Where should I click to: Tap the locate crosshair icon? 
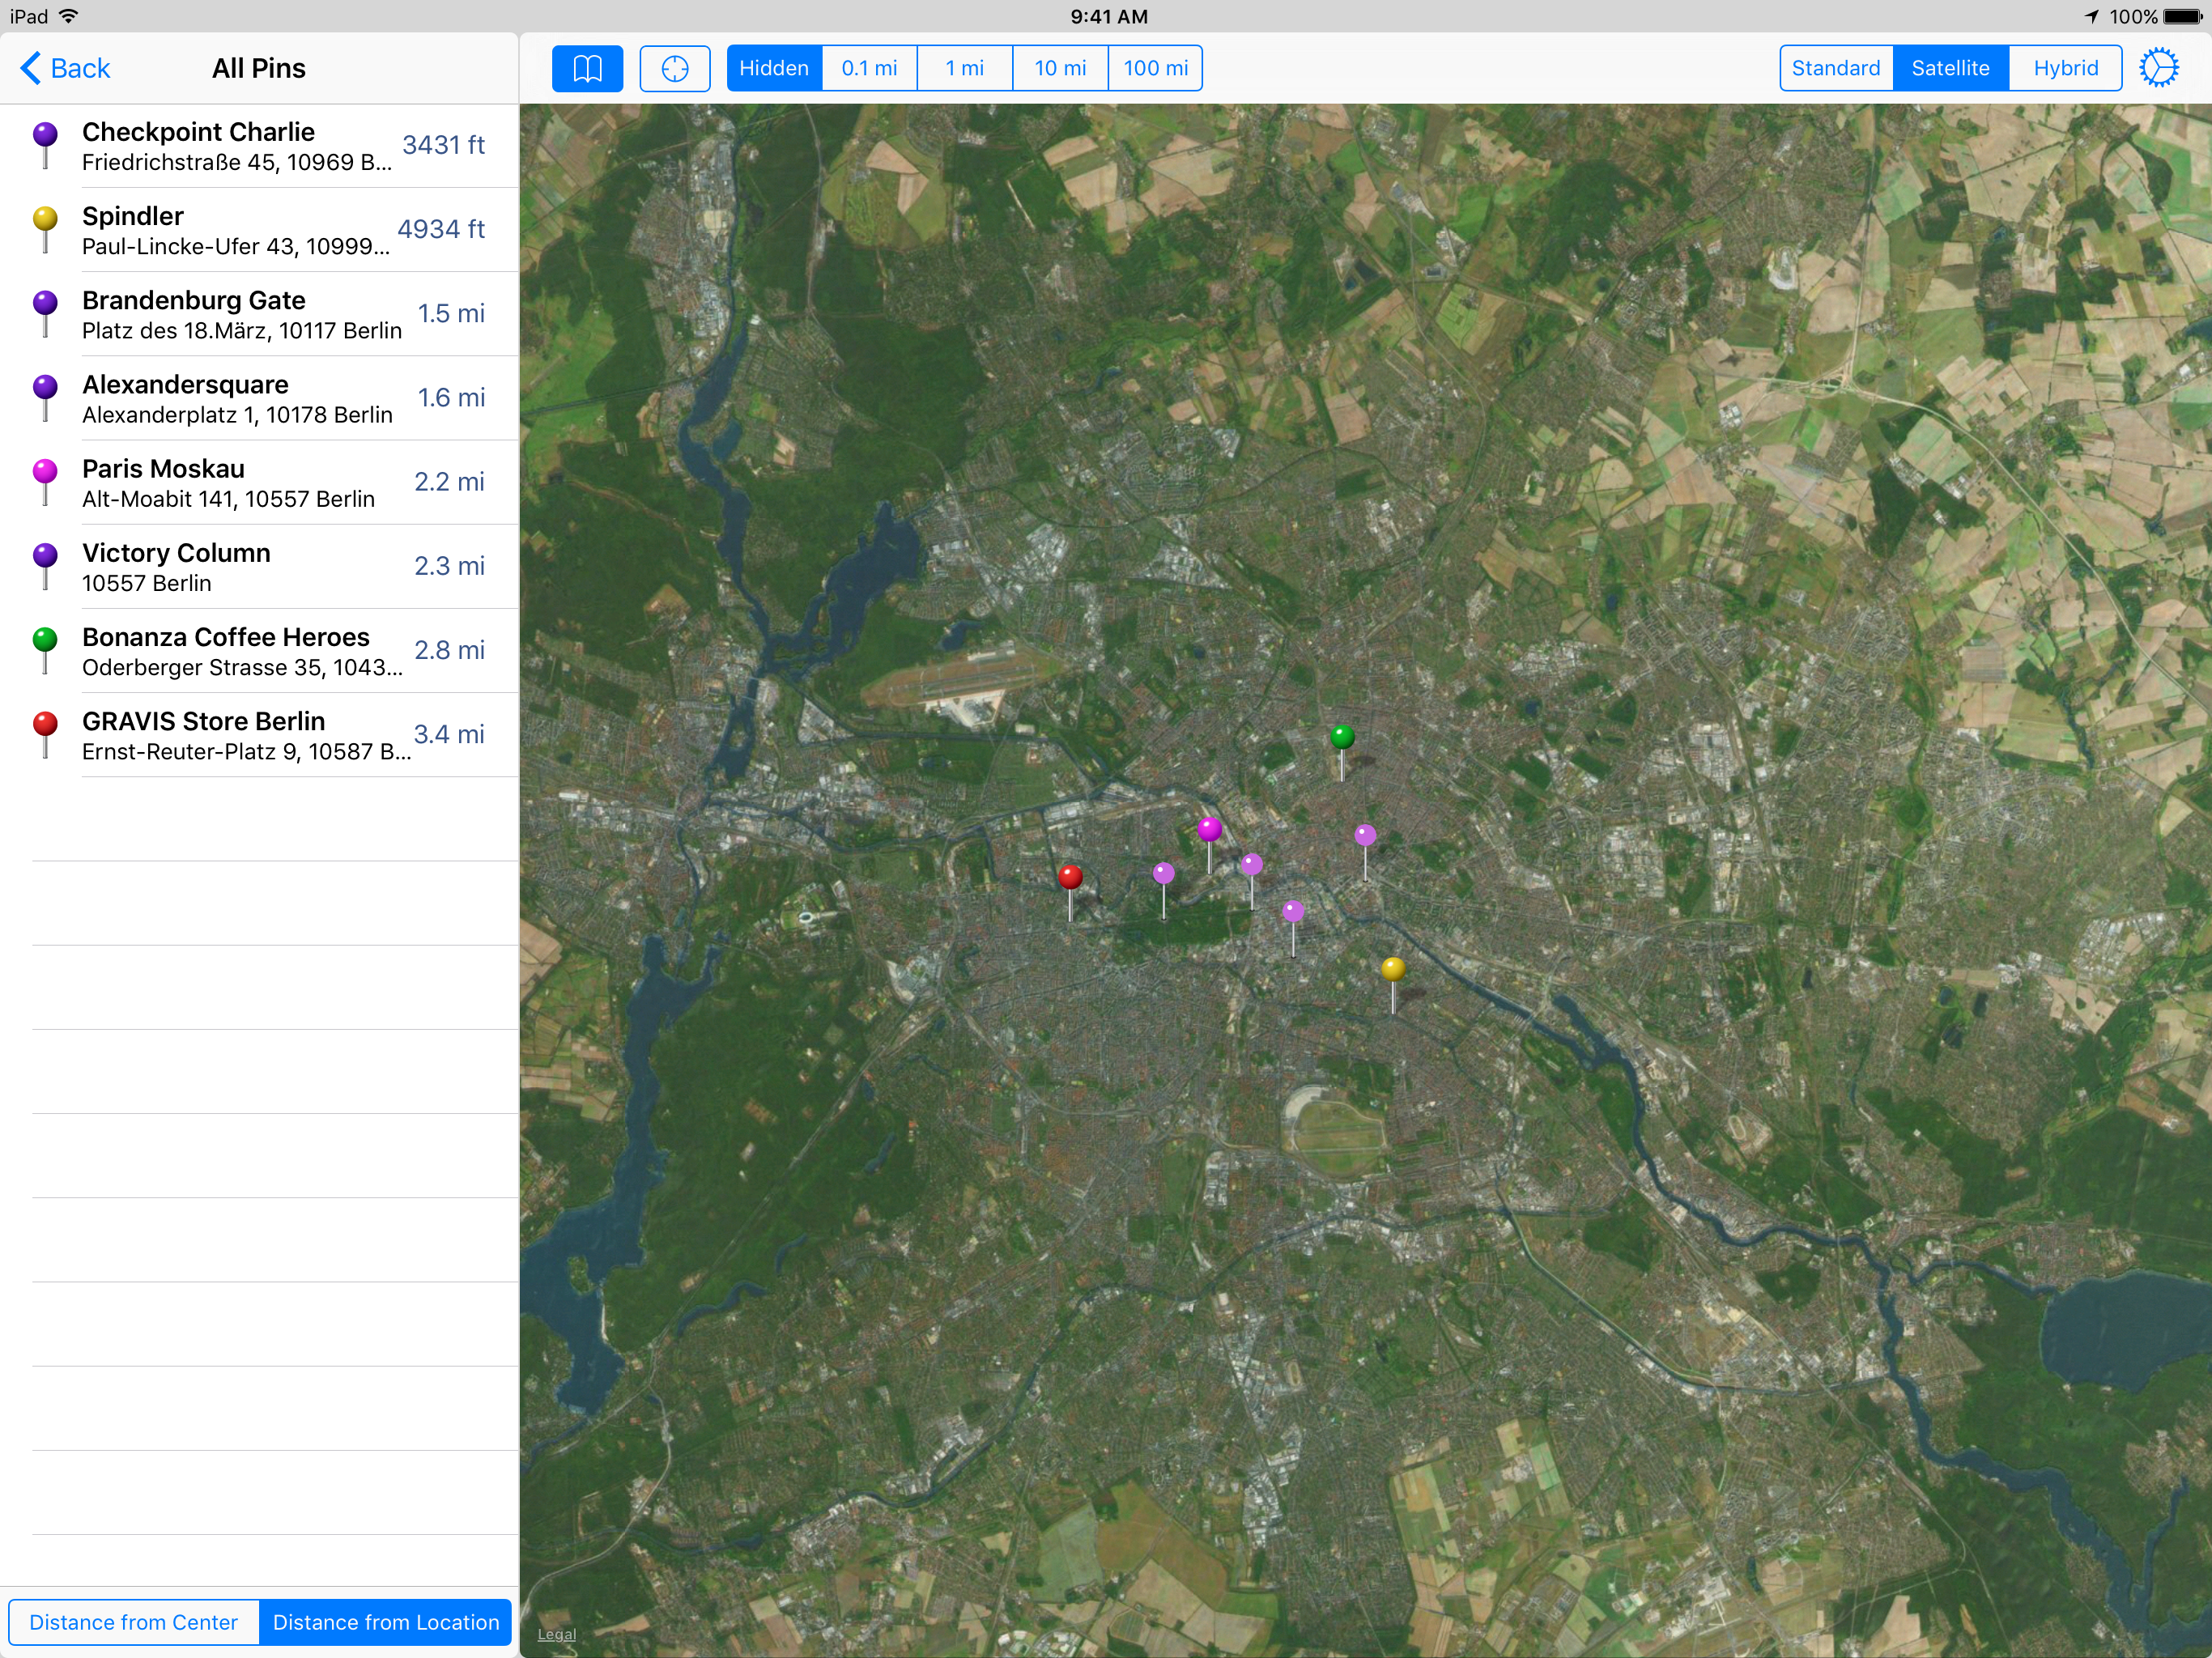point(675,68)
